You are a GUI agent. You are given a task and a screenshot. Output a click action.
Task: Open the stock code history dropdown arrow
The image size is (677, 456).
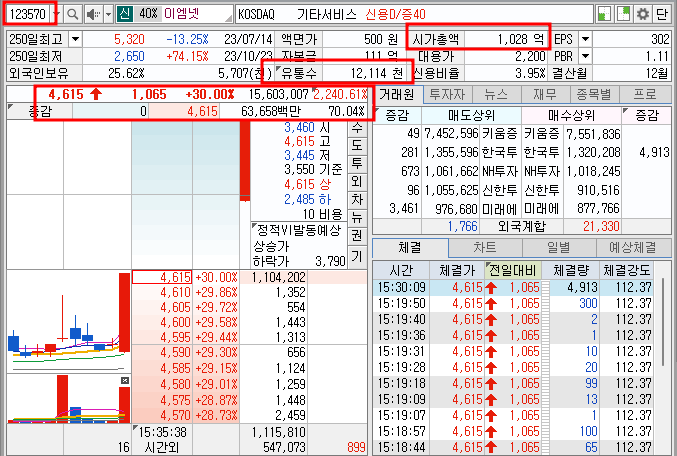[x=57, y=14]
